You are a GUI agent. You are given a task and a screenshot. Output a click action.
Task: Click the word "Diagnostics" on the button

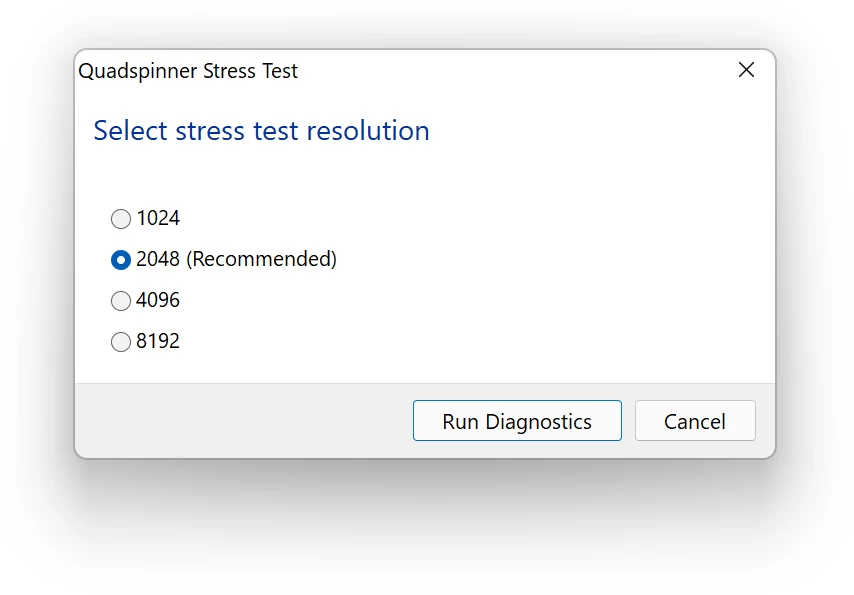(538, 422)
